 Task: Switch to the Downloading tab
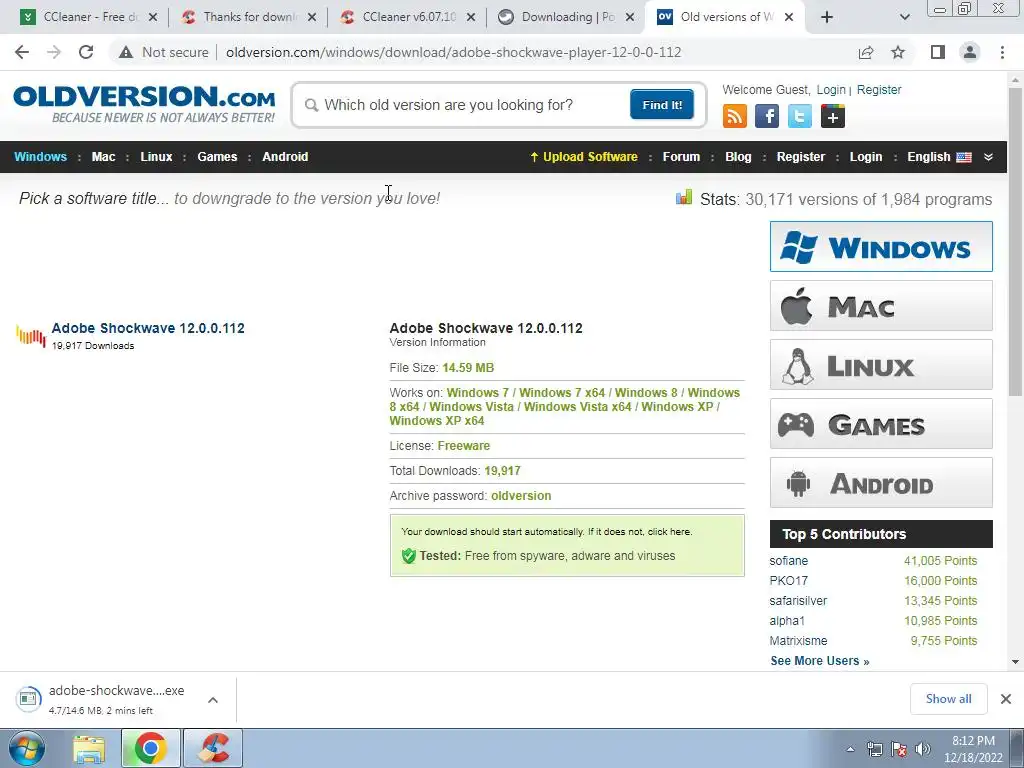(567, 17)
